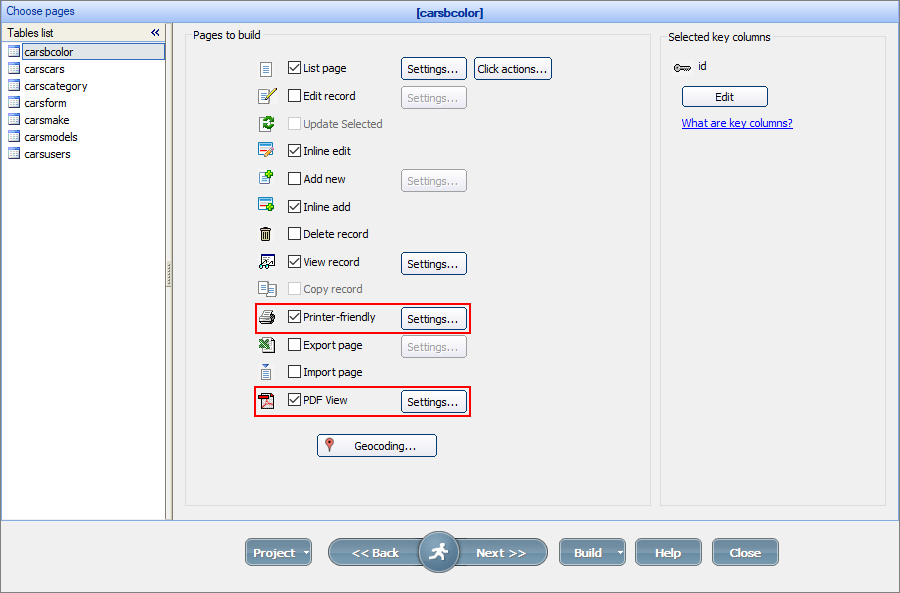This screenshot has height=593, width=900.
Task: Collapse the Tables list panel
Action: [x=155, y=32]
